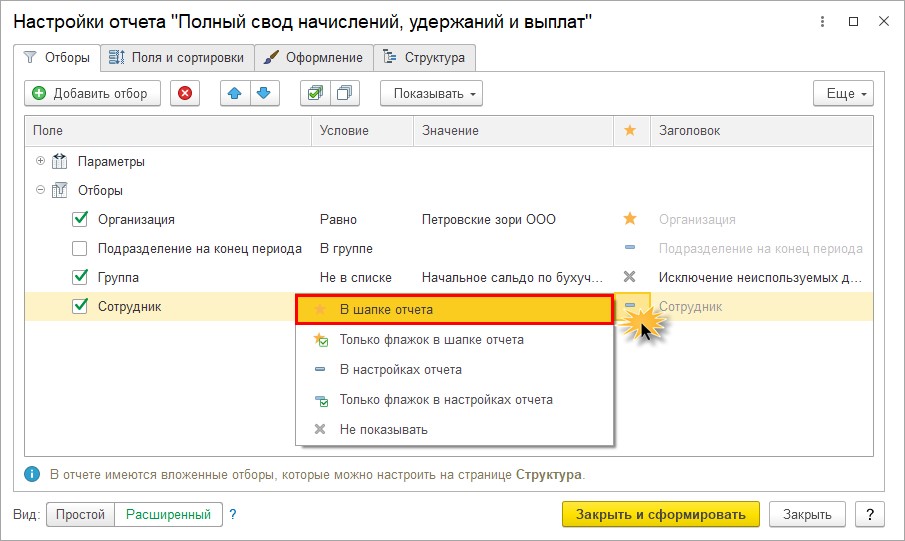Click Закрыть и сформировать button
The width and height of the screenshot is (905, 541).
(661, 514)
